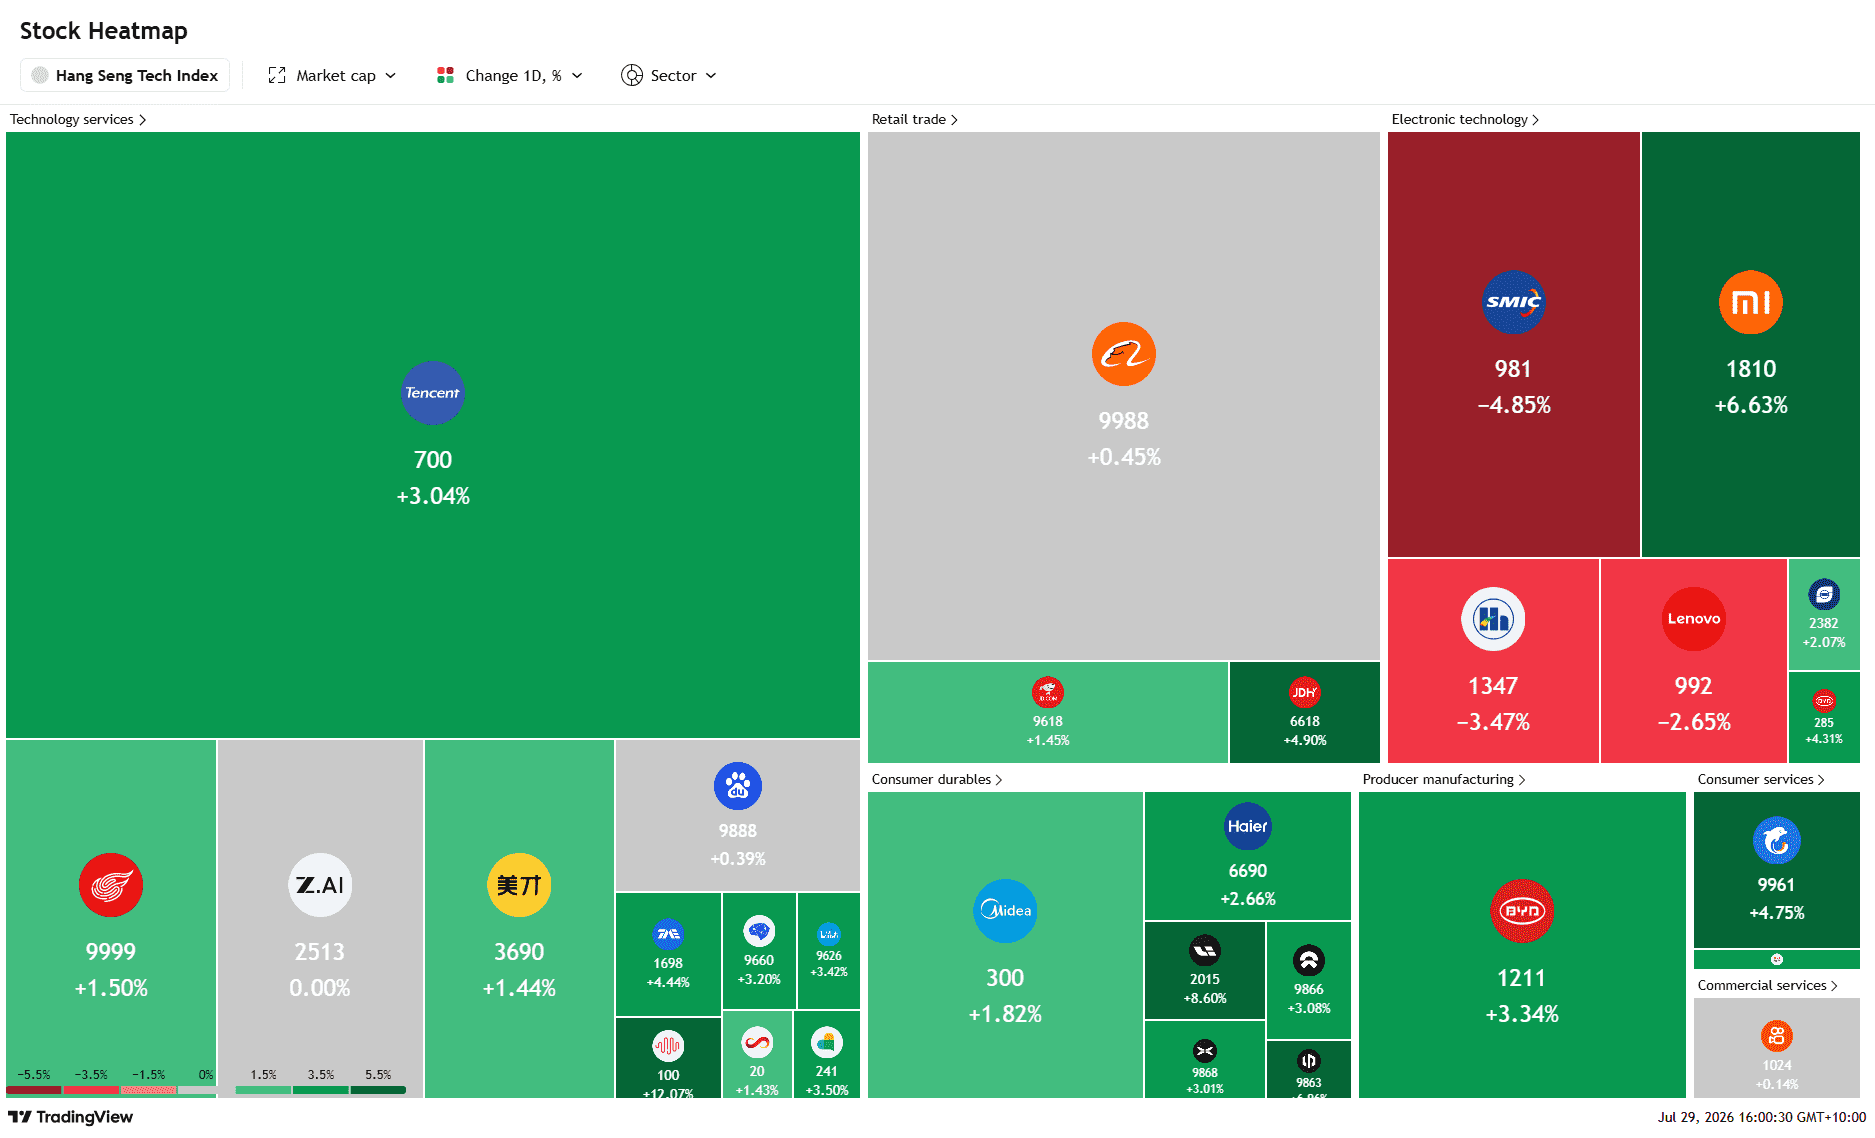1875x1138 pixels.
Task: Click the +3.34% change in the 1211 tile
Action: pyautogui.click(x=1522, y=1014)
